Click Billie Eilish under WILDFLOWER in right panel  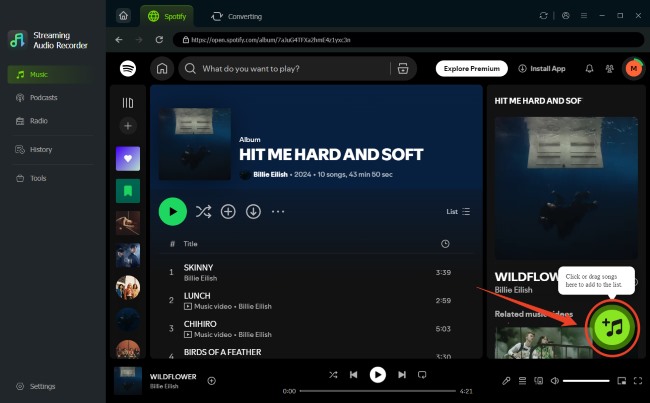513,290
